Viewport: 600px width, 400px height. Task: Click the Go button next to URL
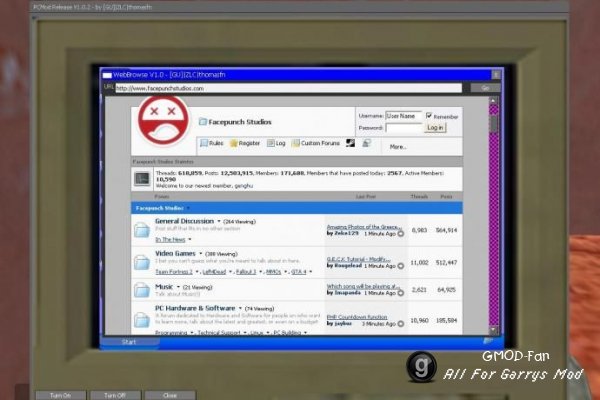[x=485, y=88]
